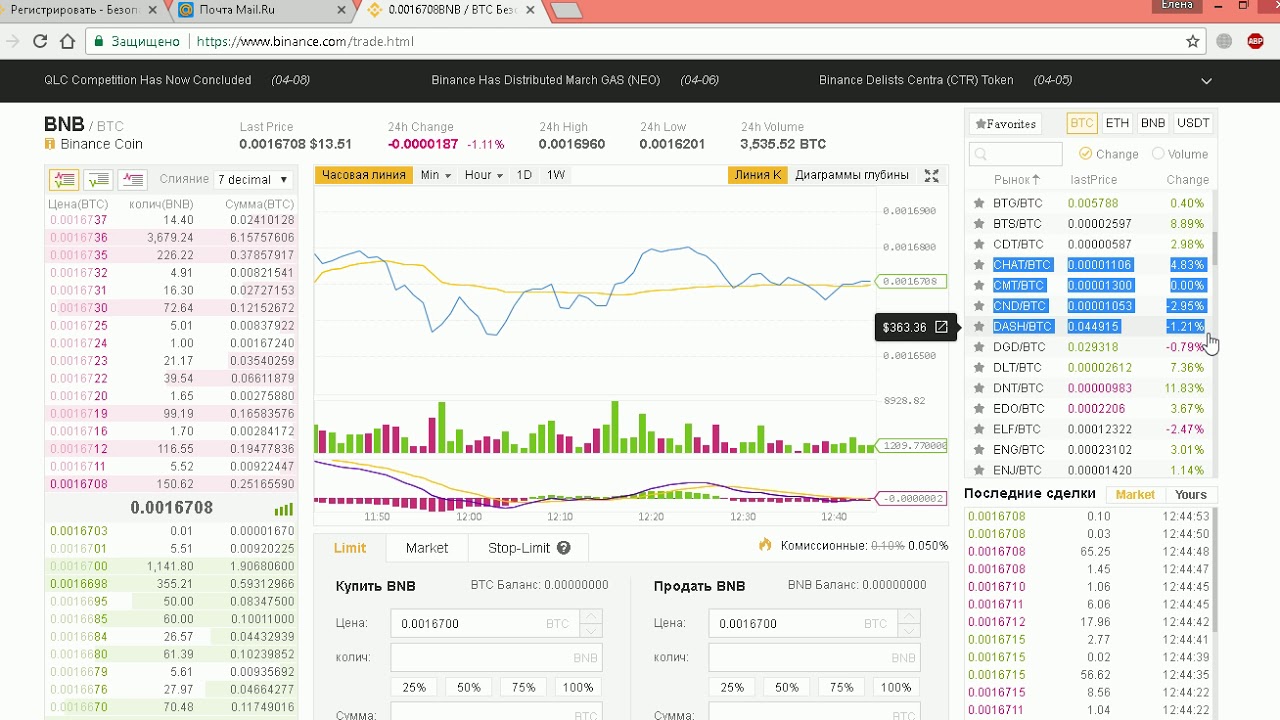Click the depth bars icon beside 0.0016708
The image size is (1280, 720).
284,508
